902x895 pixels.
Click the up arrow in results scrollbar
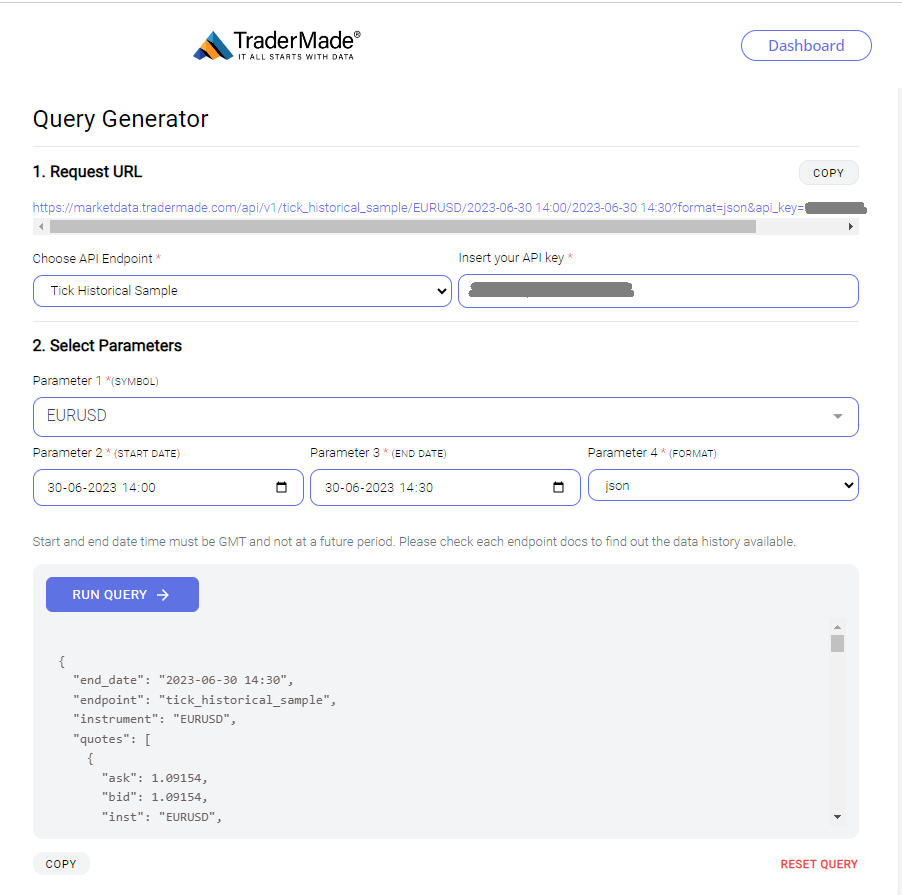(838, 627)
